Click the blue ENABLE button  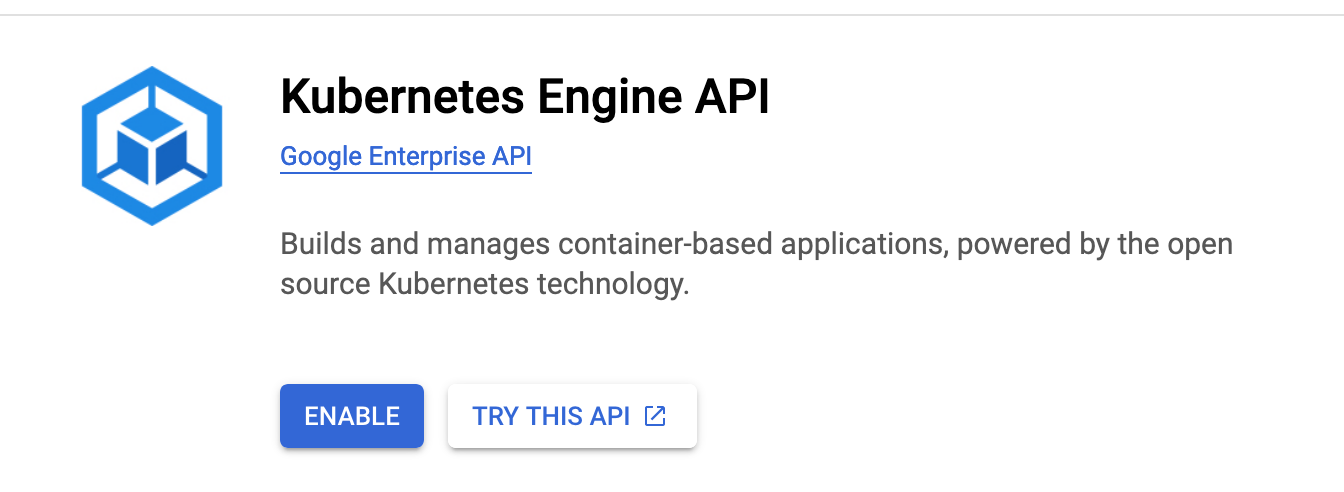click(x=352, y=416)
